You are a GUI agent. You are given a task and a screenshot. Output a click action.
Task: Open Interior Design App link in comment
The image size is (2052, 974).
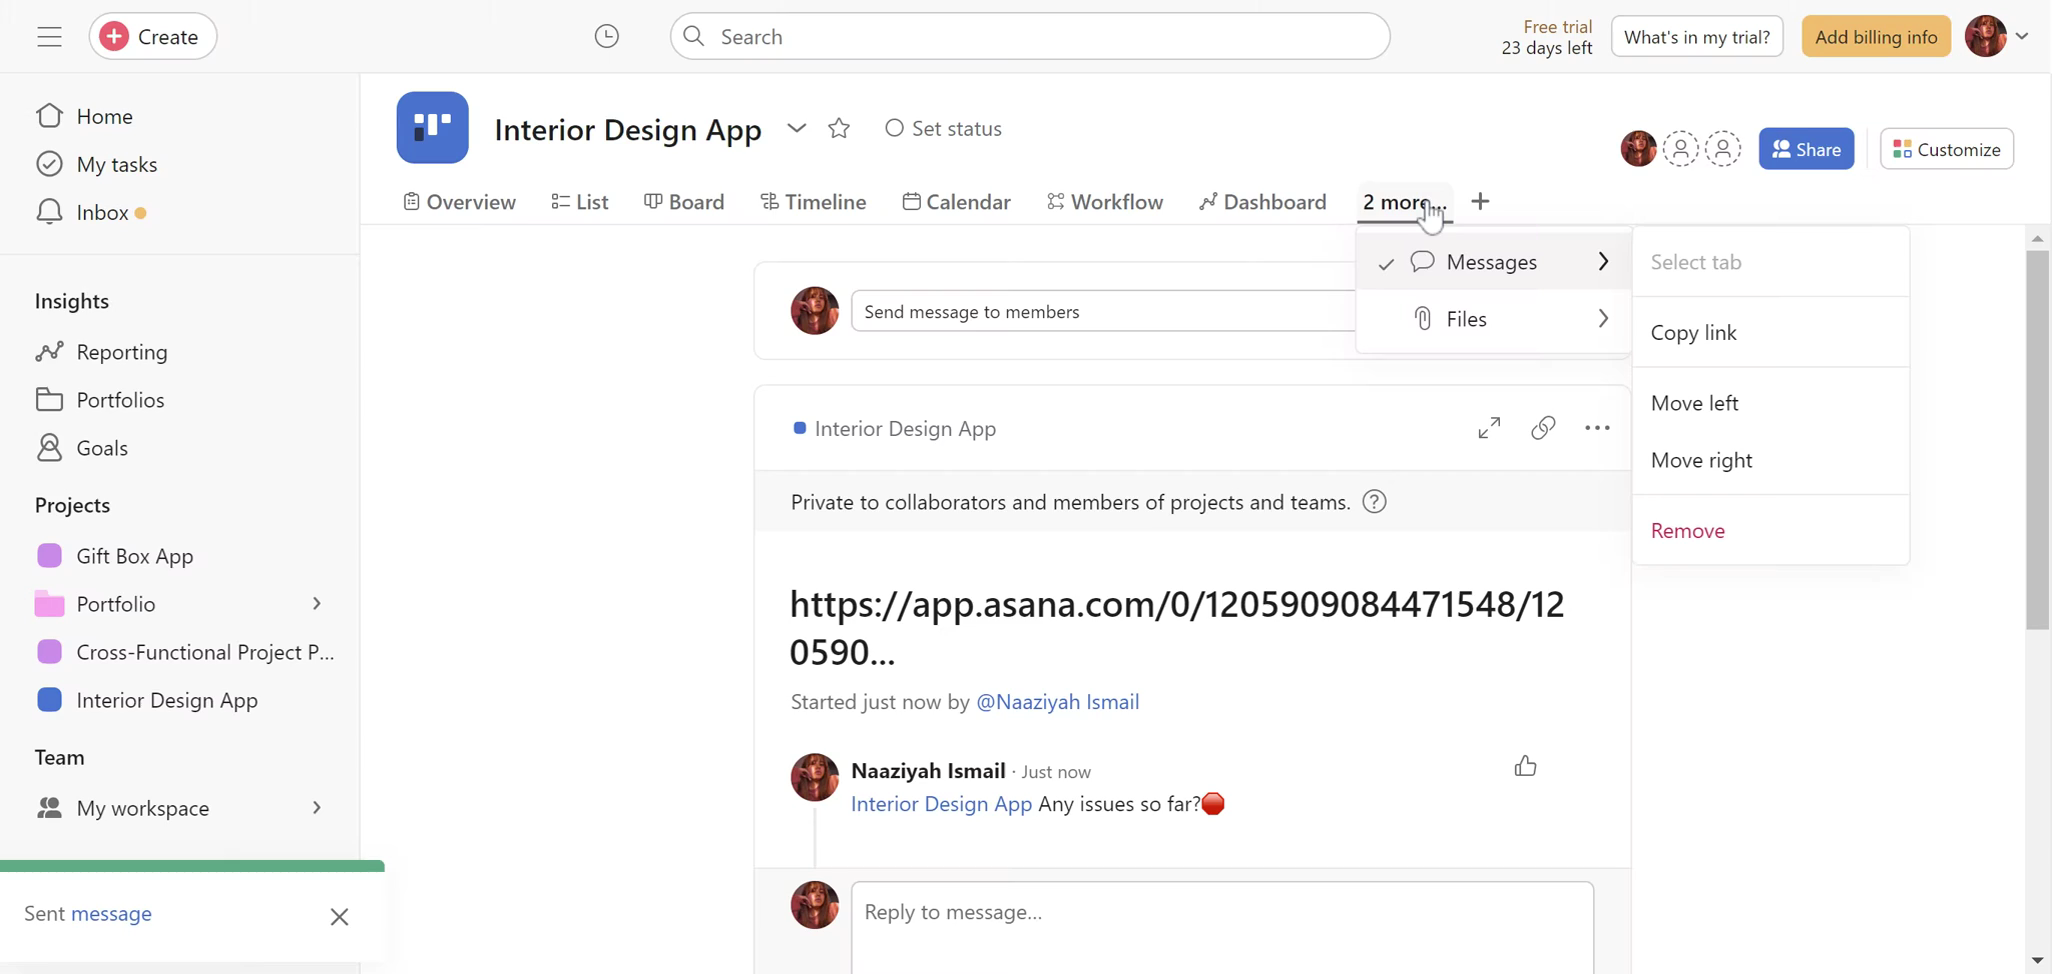[x=941, y=804]
